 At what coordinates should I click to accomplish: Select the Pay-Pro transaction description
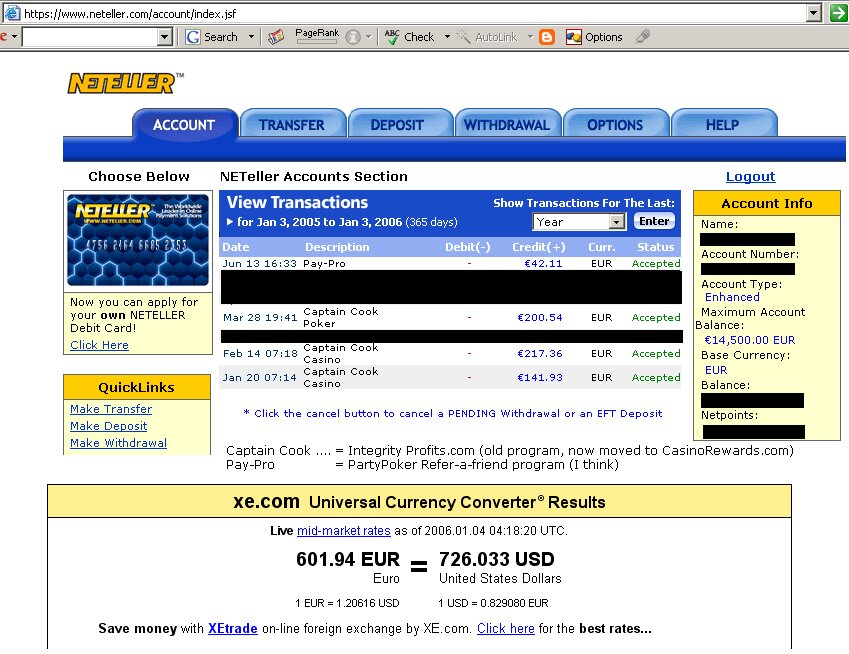point(324,264)
